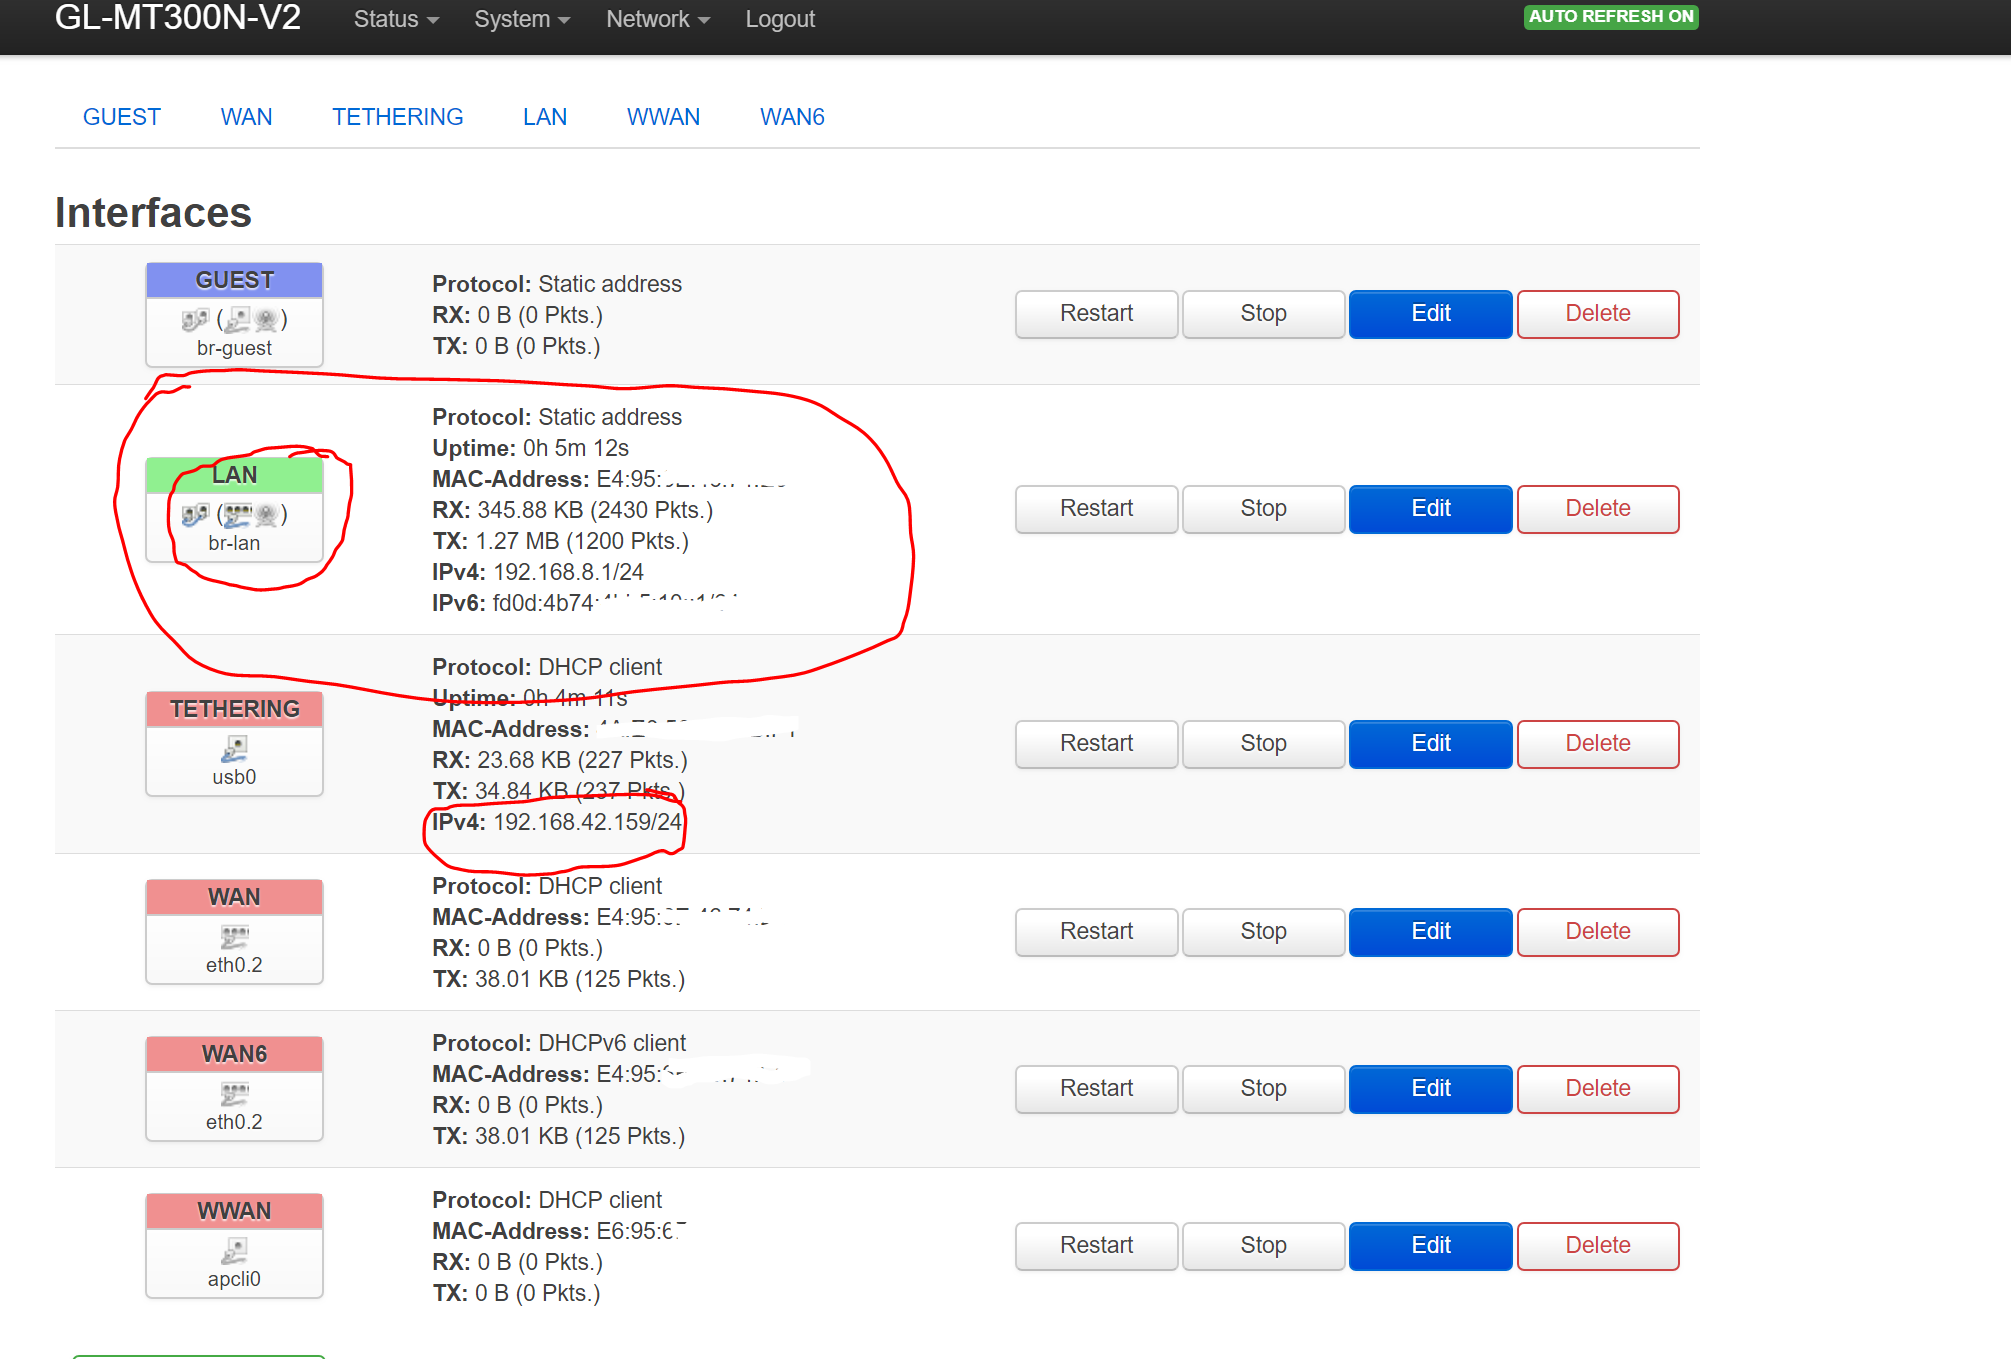Viewport: 2011px width, 1359px height.
Task: Click the WAN eth0.2 switch icon
Action: point(234,937)
